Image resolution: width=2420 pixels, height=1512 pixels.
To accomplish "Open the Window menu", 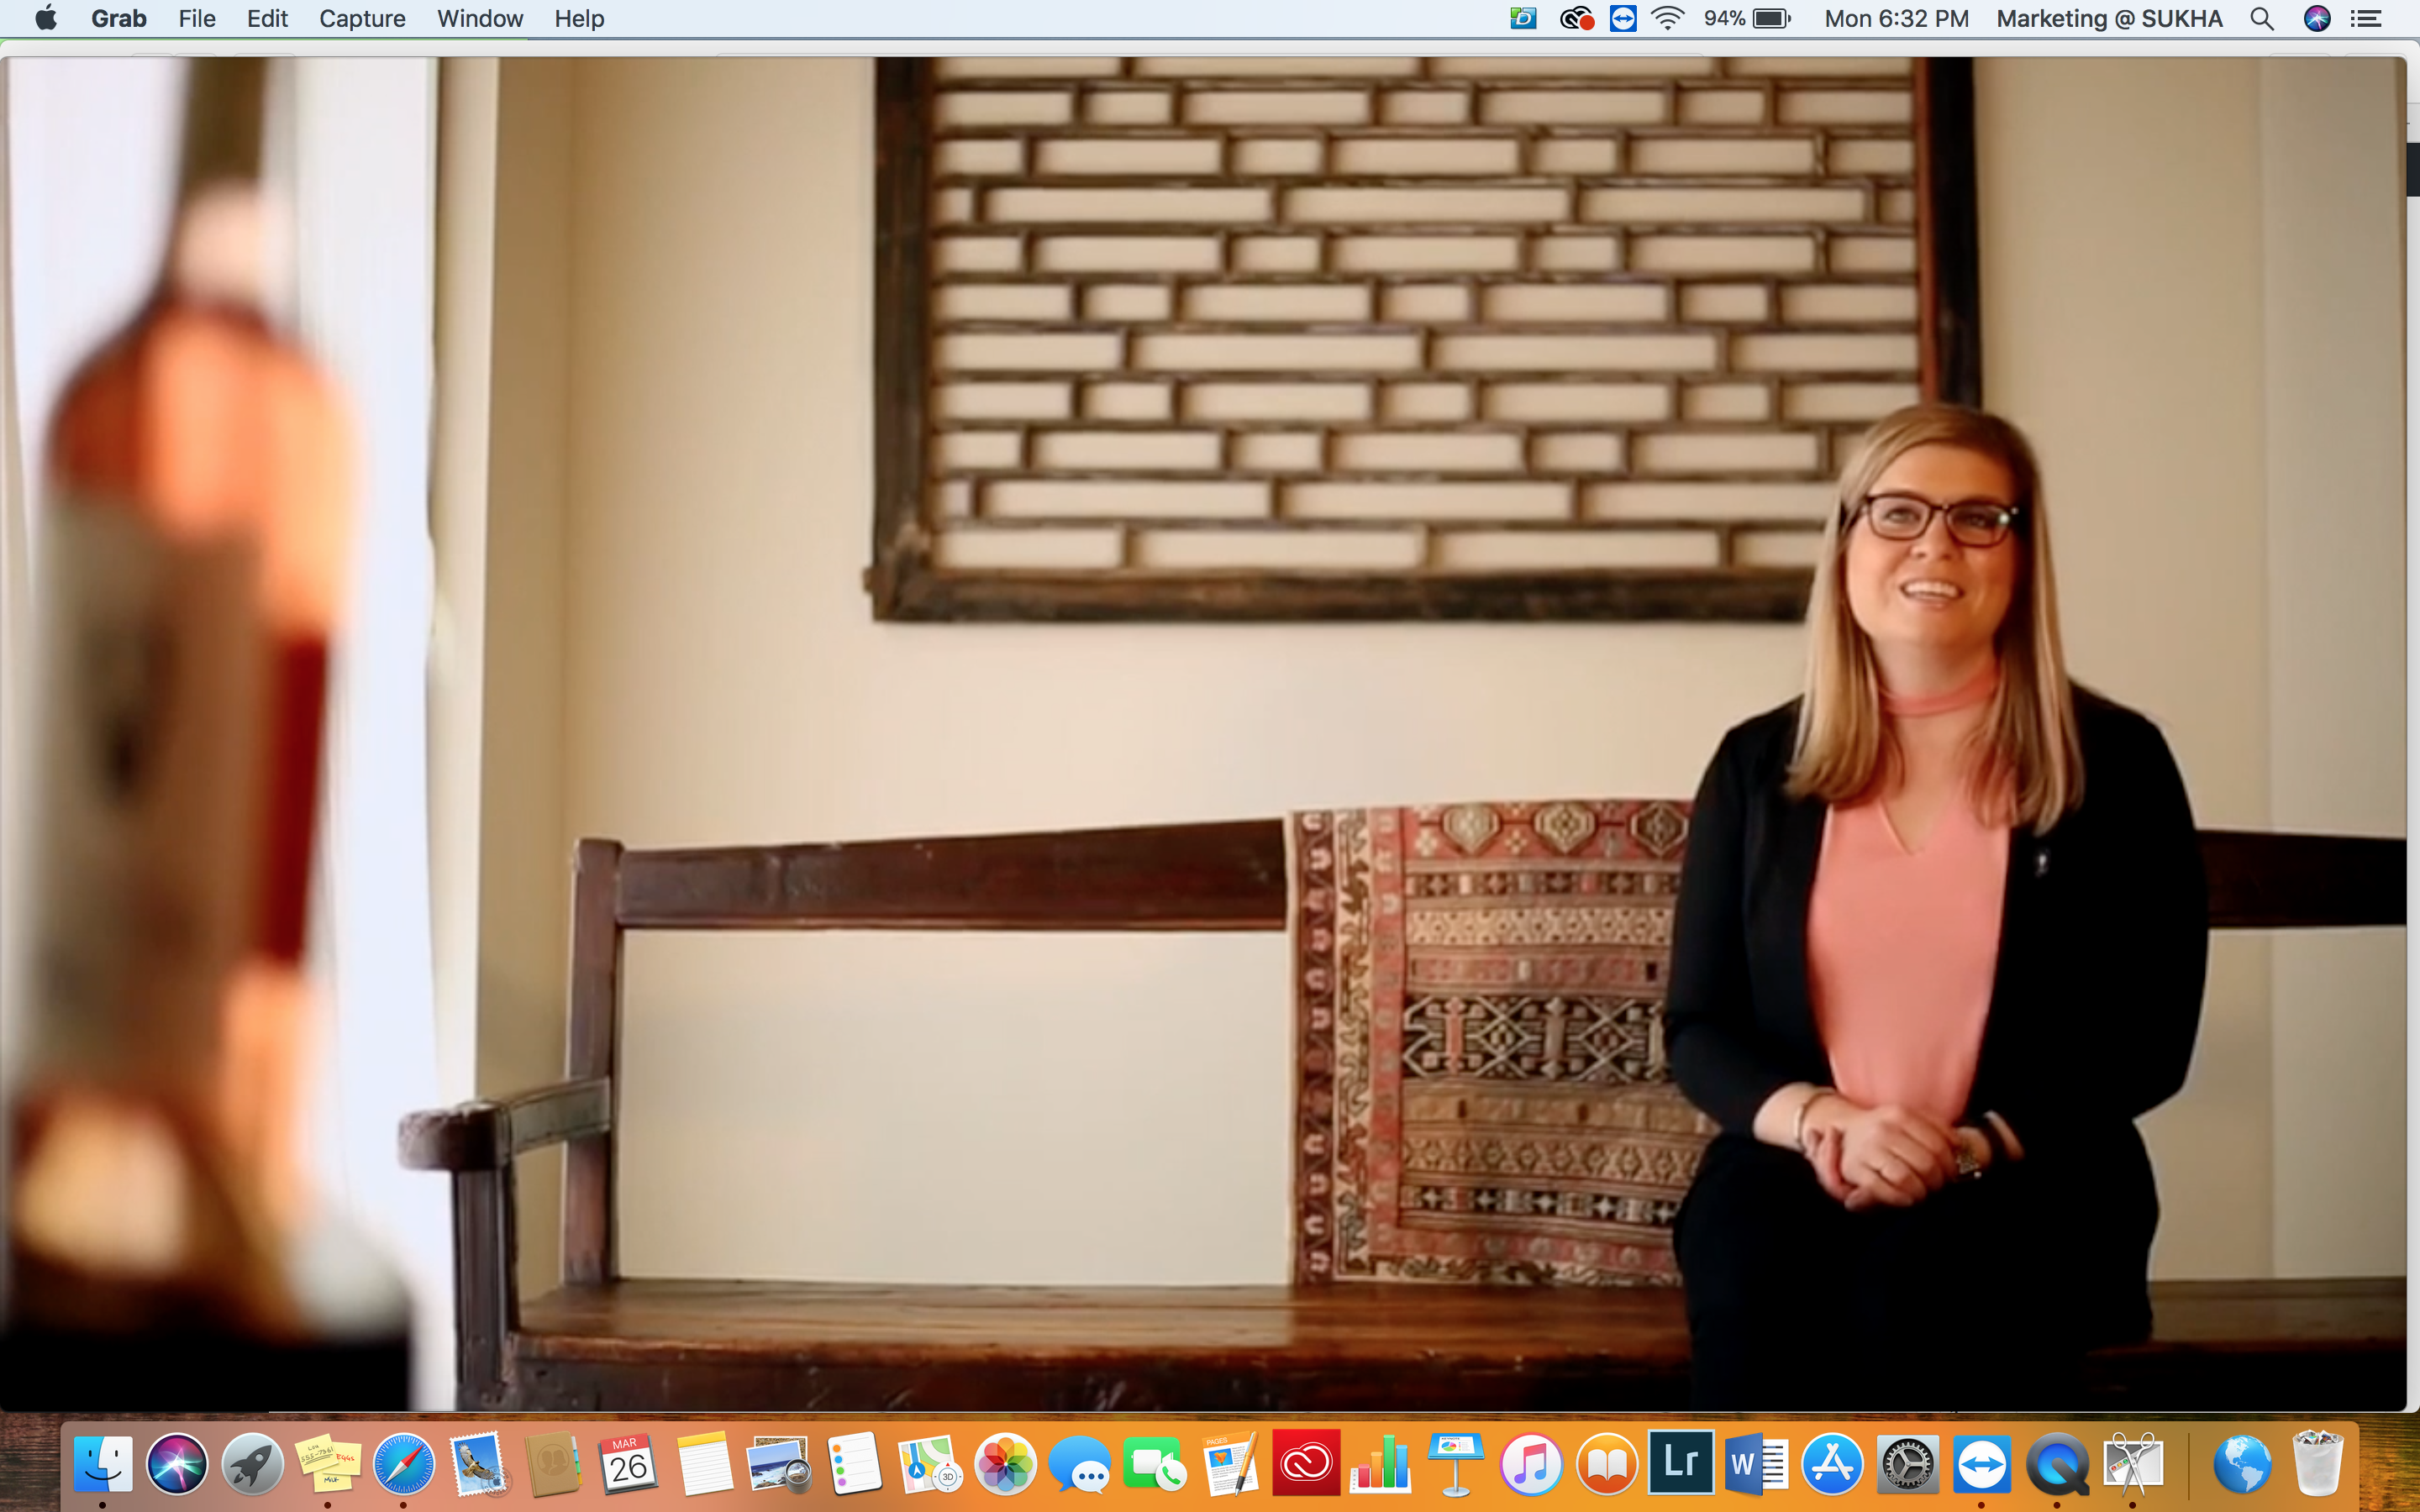I will coord(480,19).
